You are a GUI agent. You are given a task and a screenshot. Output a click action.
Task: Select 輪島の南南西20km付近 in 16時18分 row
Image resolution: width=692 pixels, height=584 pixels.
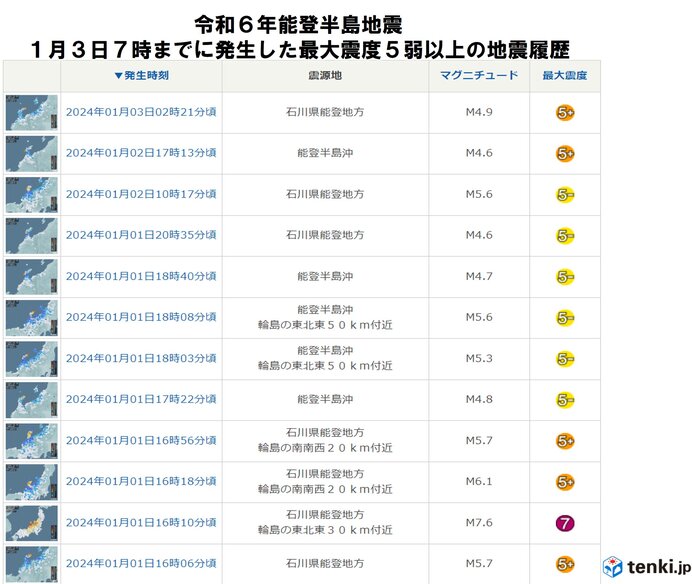[x=325, y=489]
